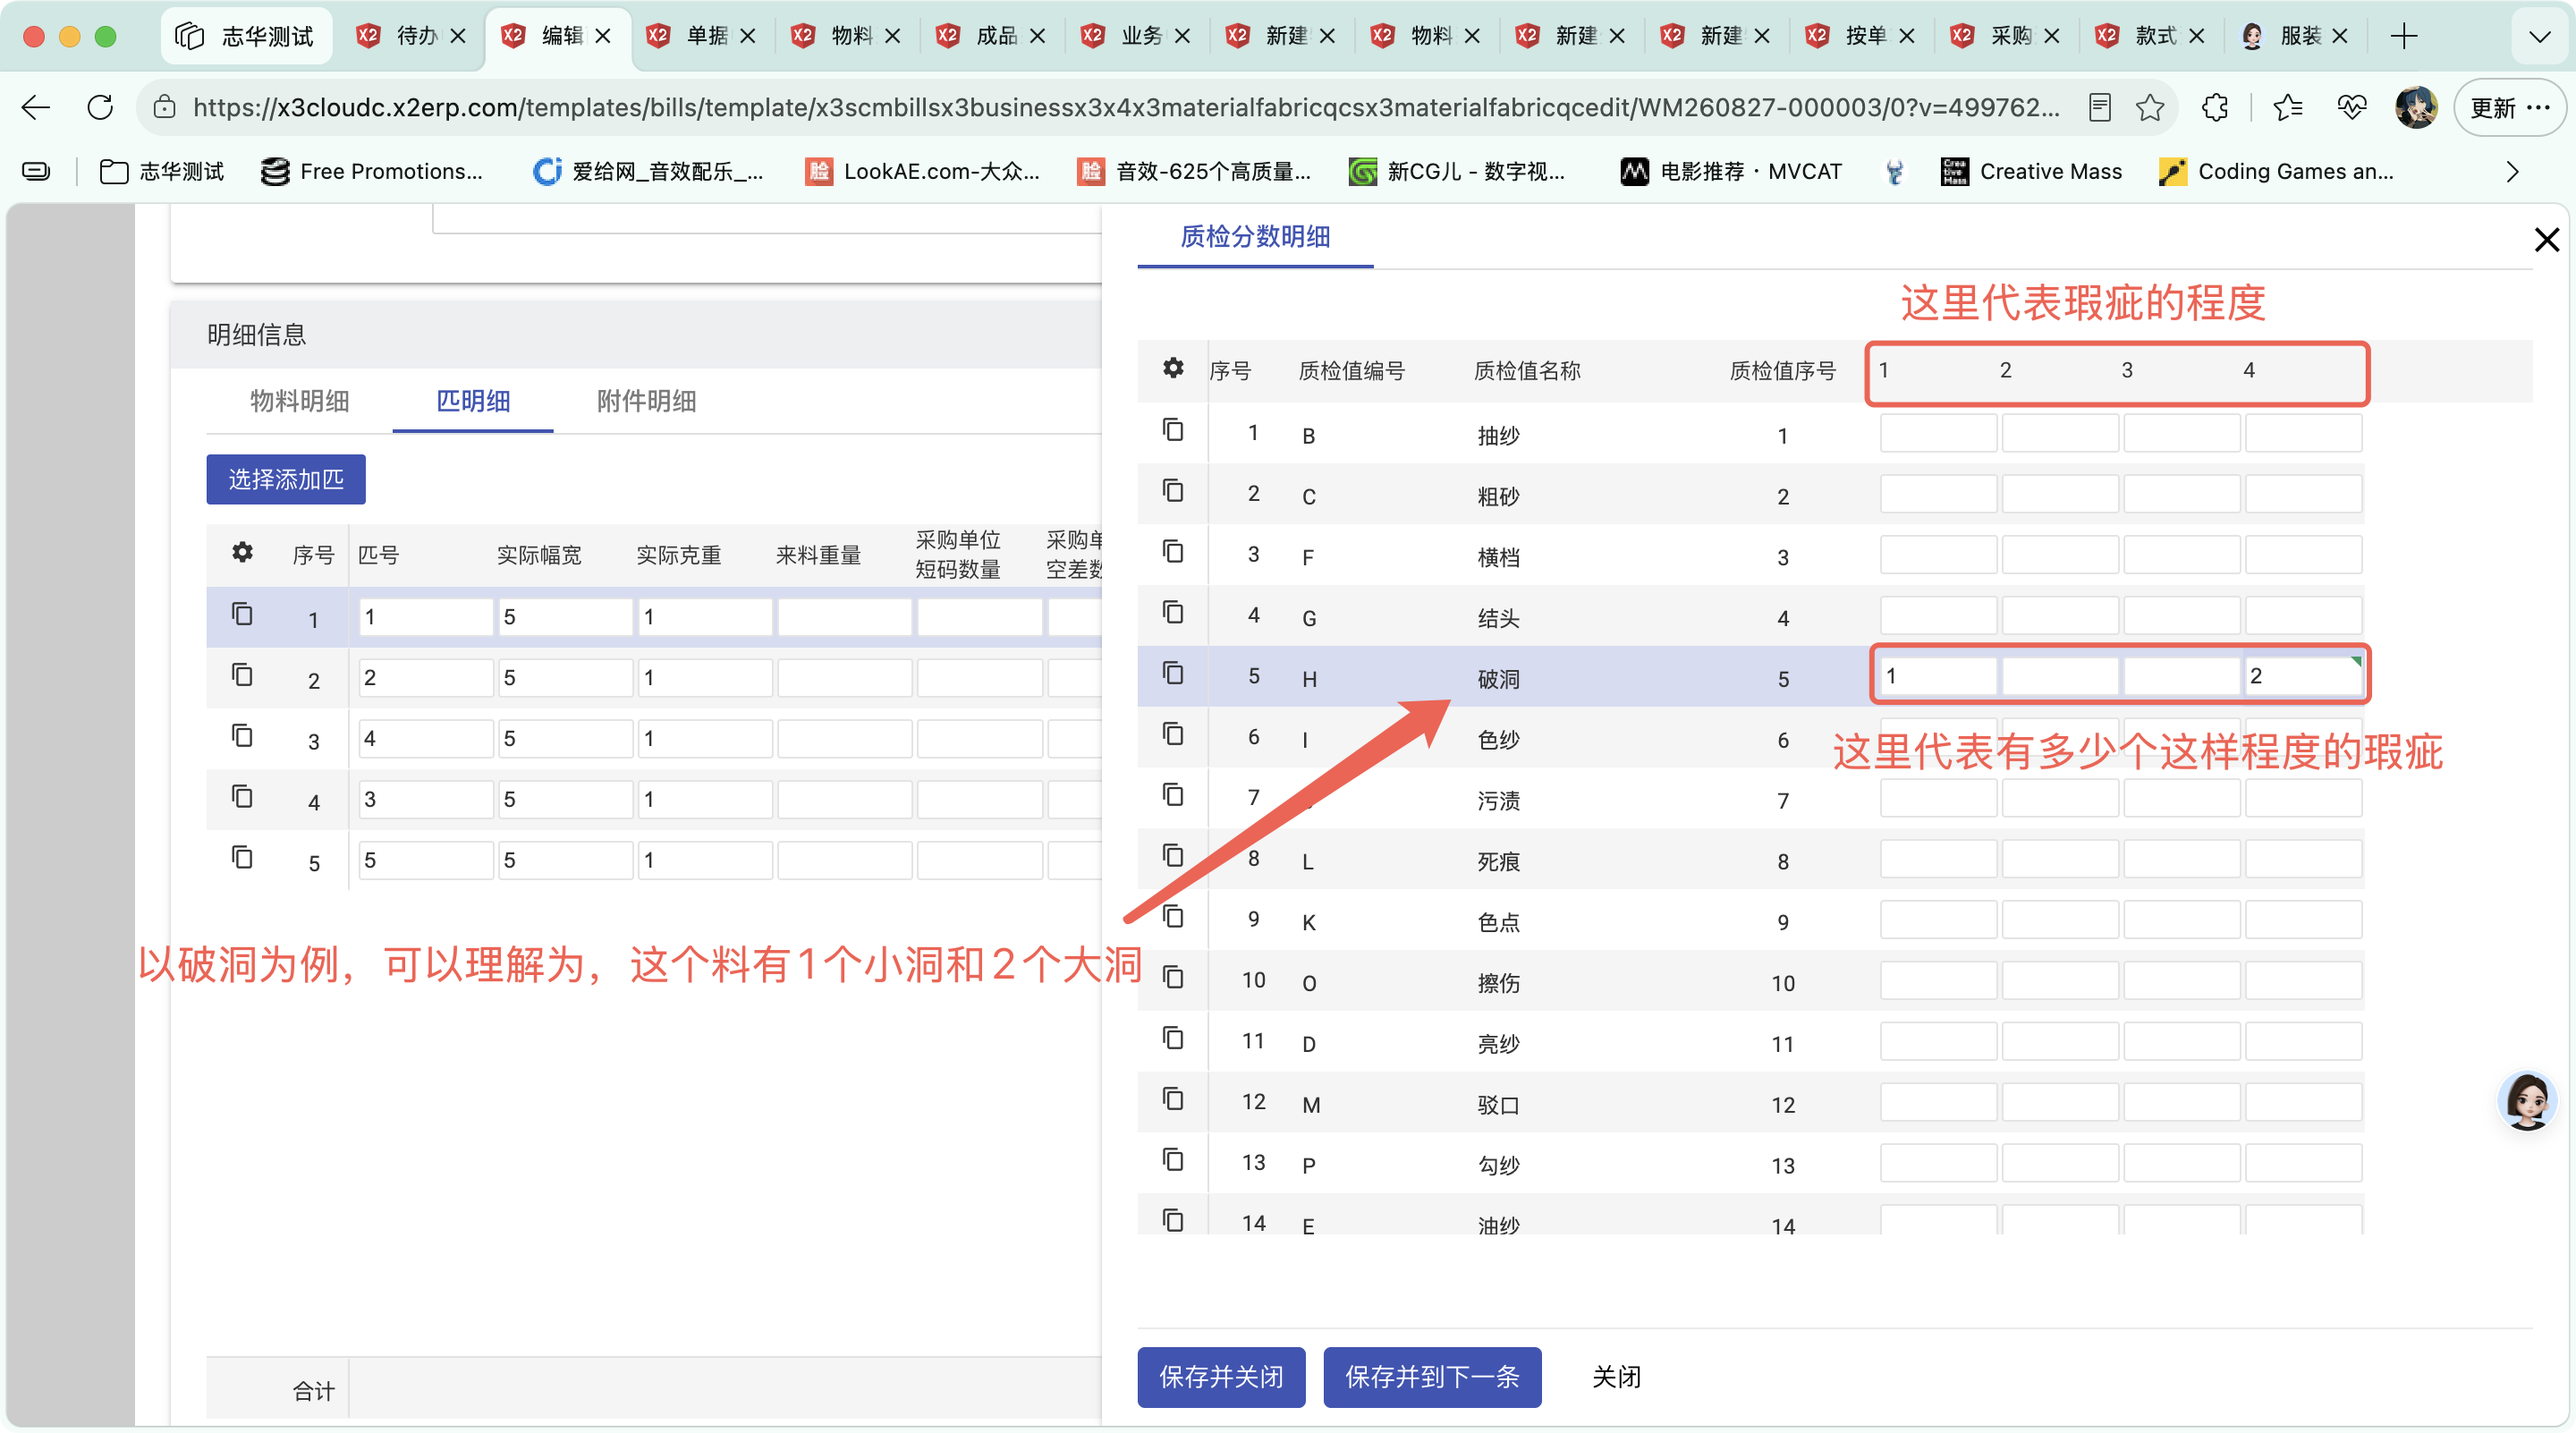Viewport: 2576px width, 1433px height.
Task: Click copy icon of 匹明细 row 1
Action: click(242, 614)
